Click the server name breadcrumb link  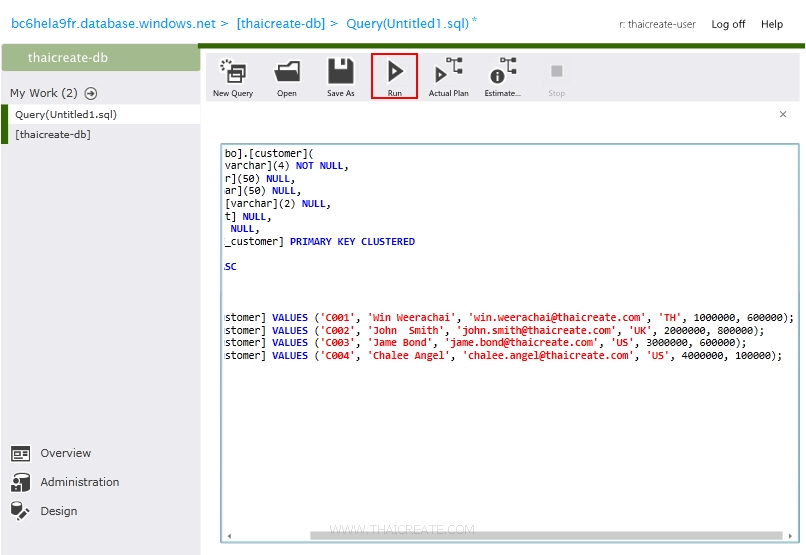(112, 23)
